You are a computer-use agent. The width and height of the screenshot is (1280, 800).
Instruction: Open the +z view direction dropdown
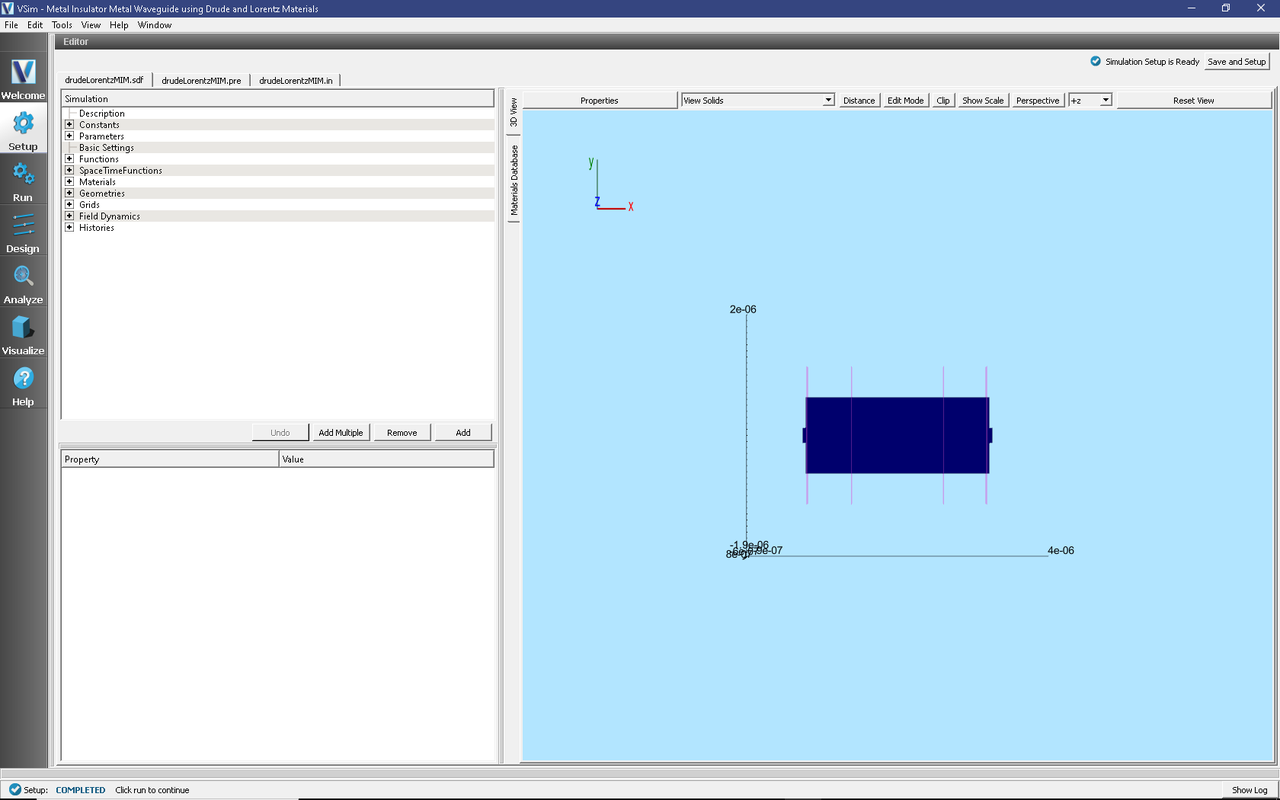point(1090,100)
